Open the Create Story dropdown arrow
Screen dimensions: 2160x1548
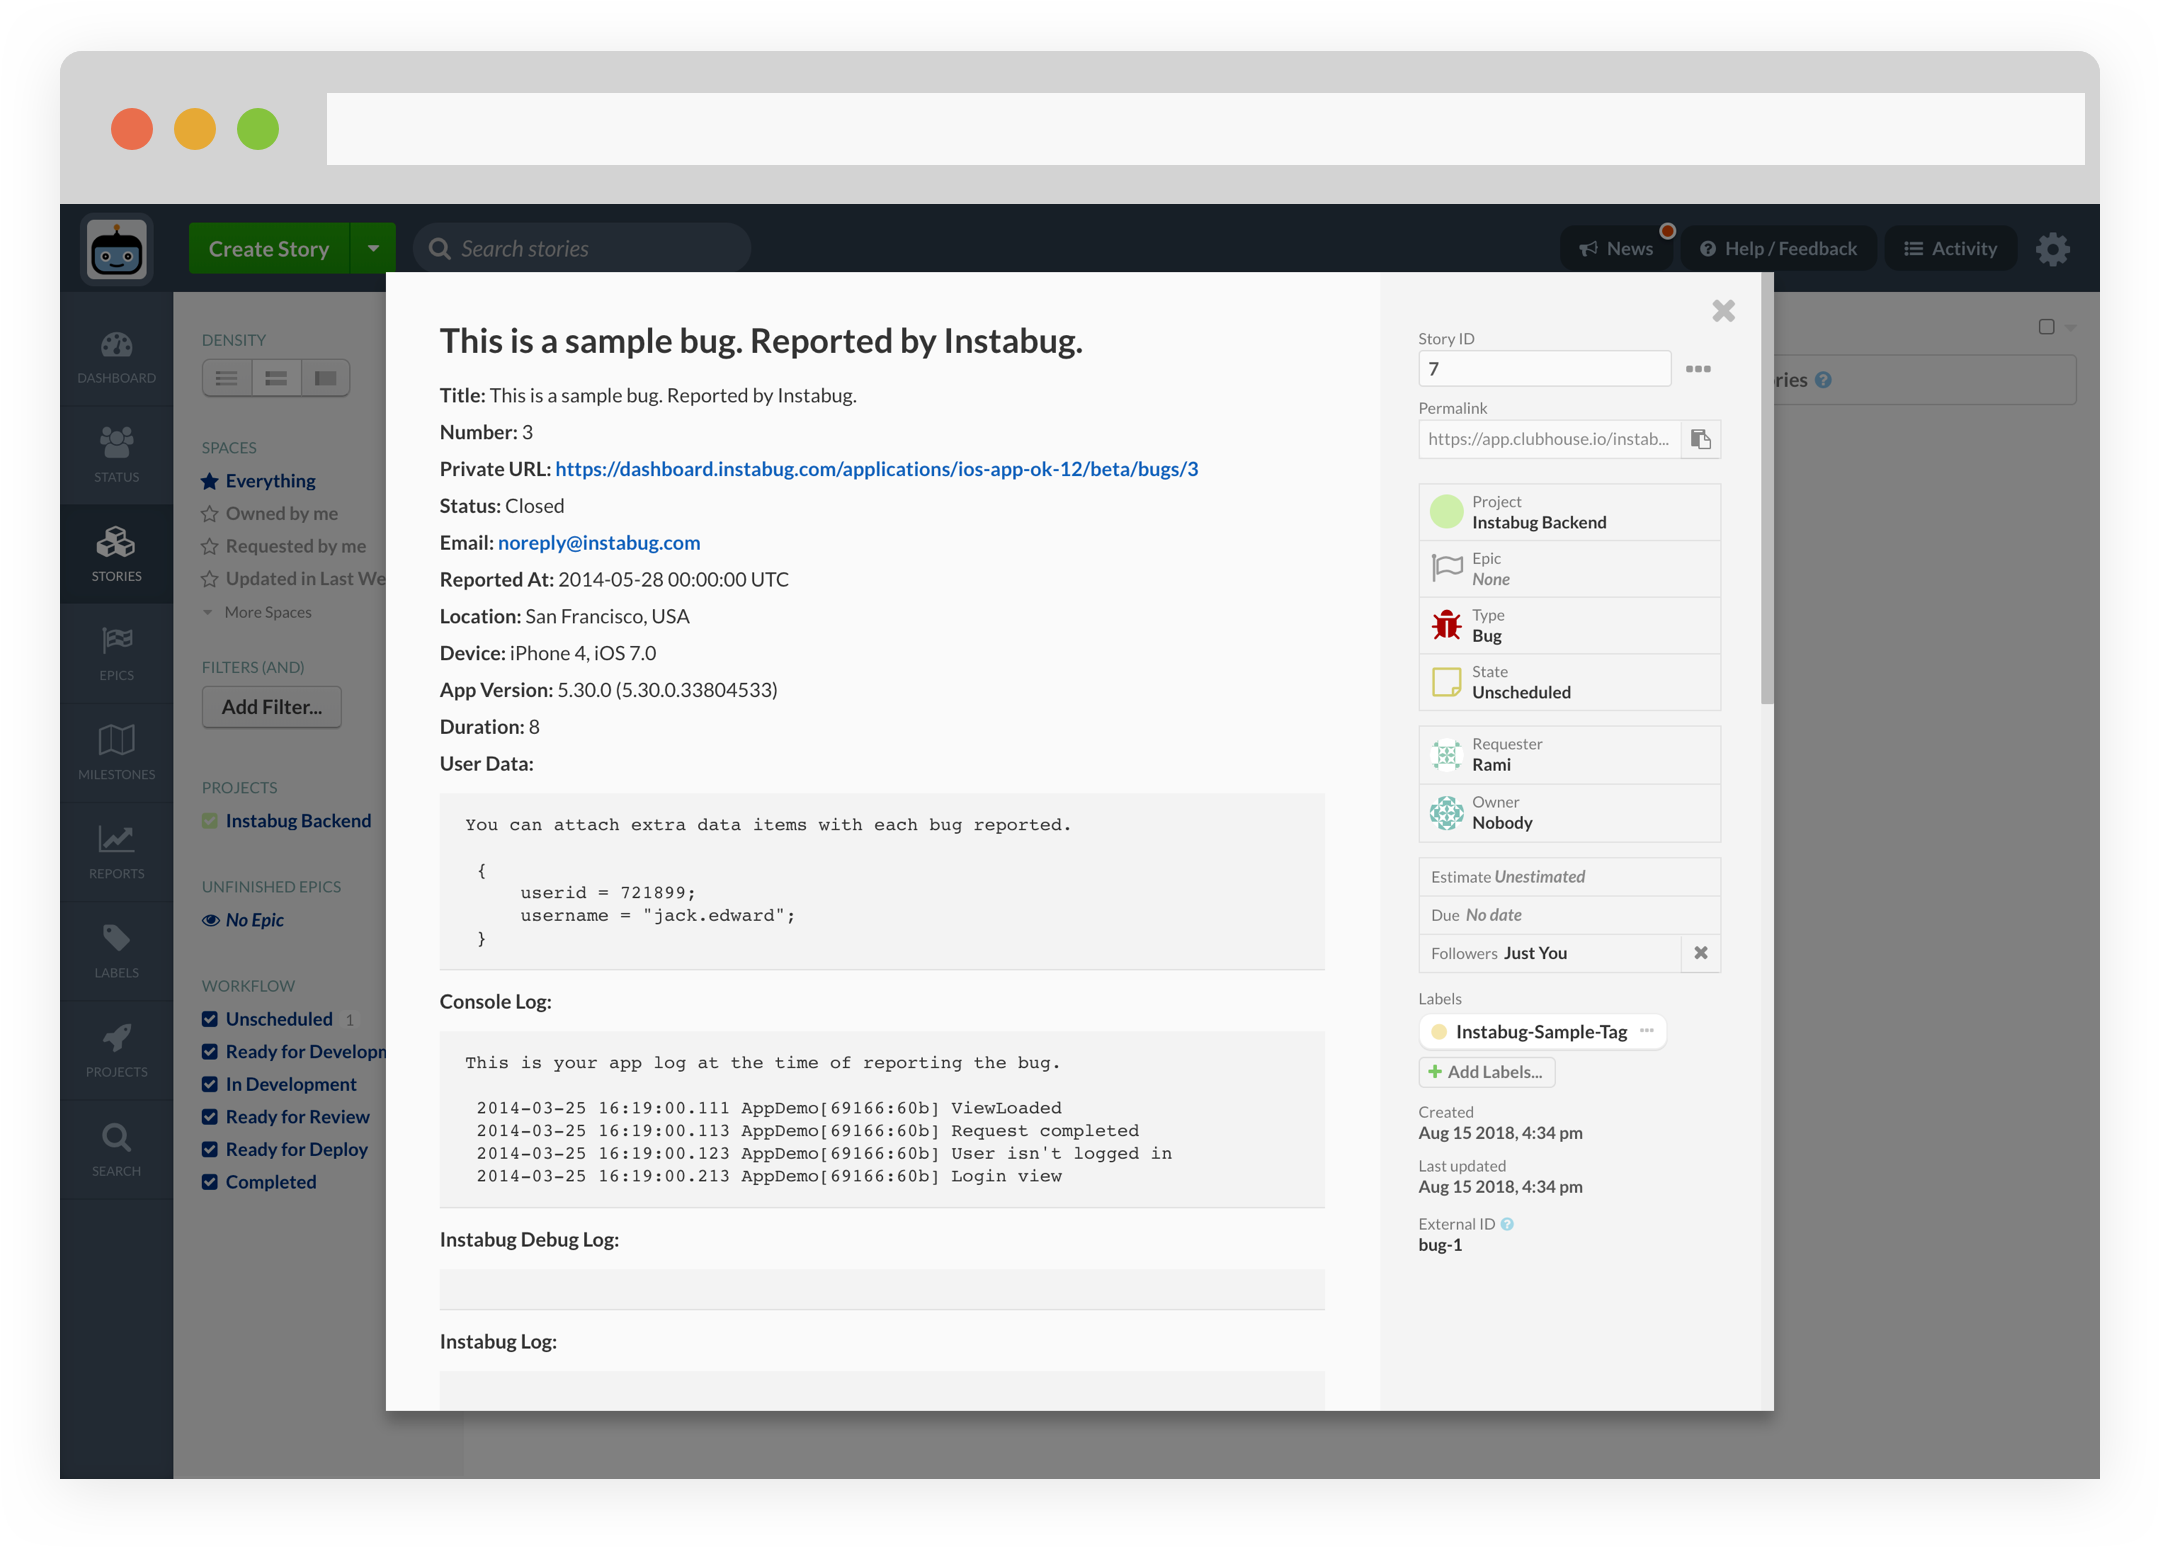(x=373, y=248)
